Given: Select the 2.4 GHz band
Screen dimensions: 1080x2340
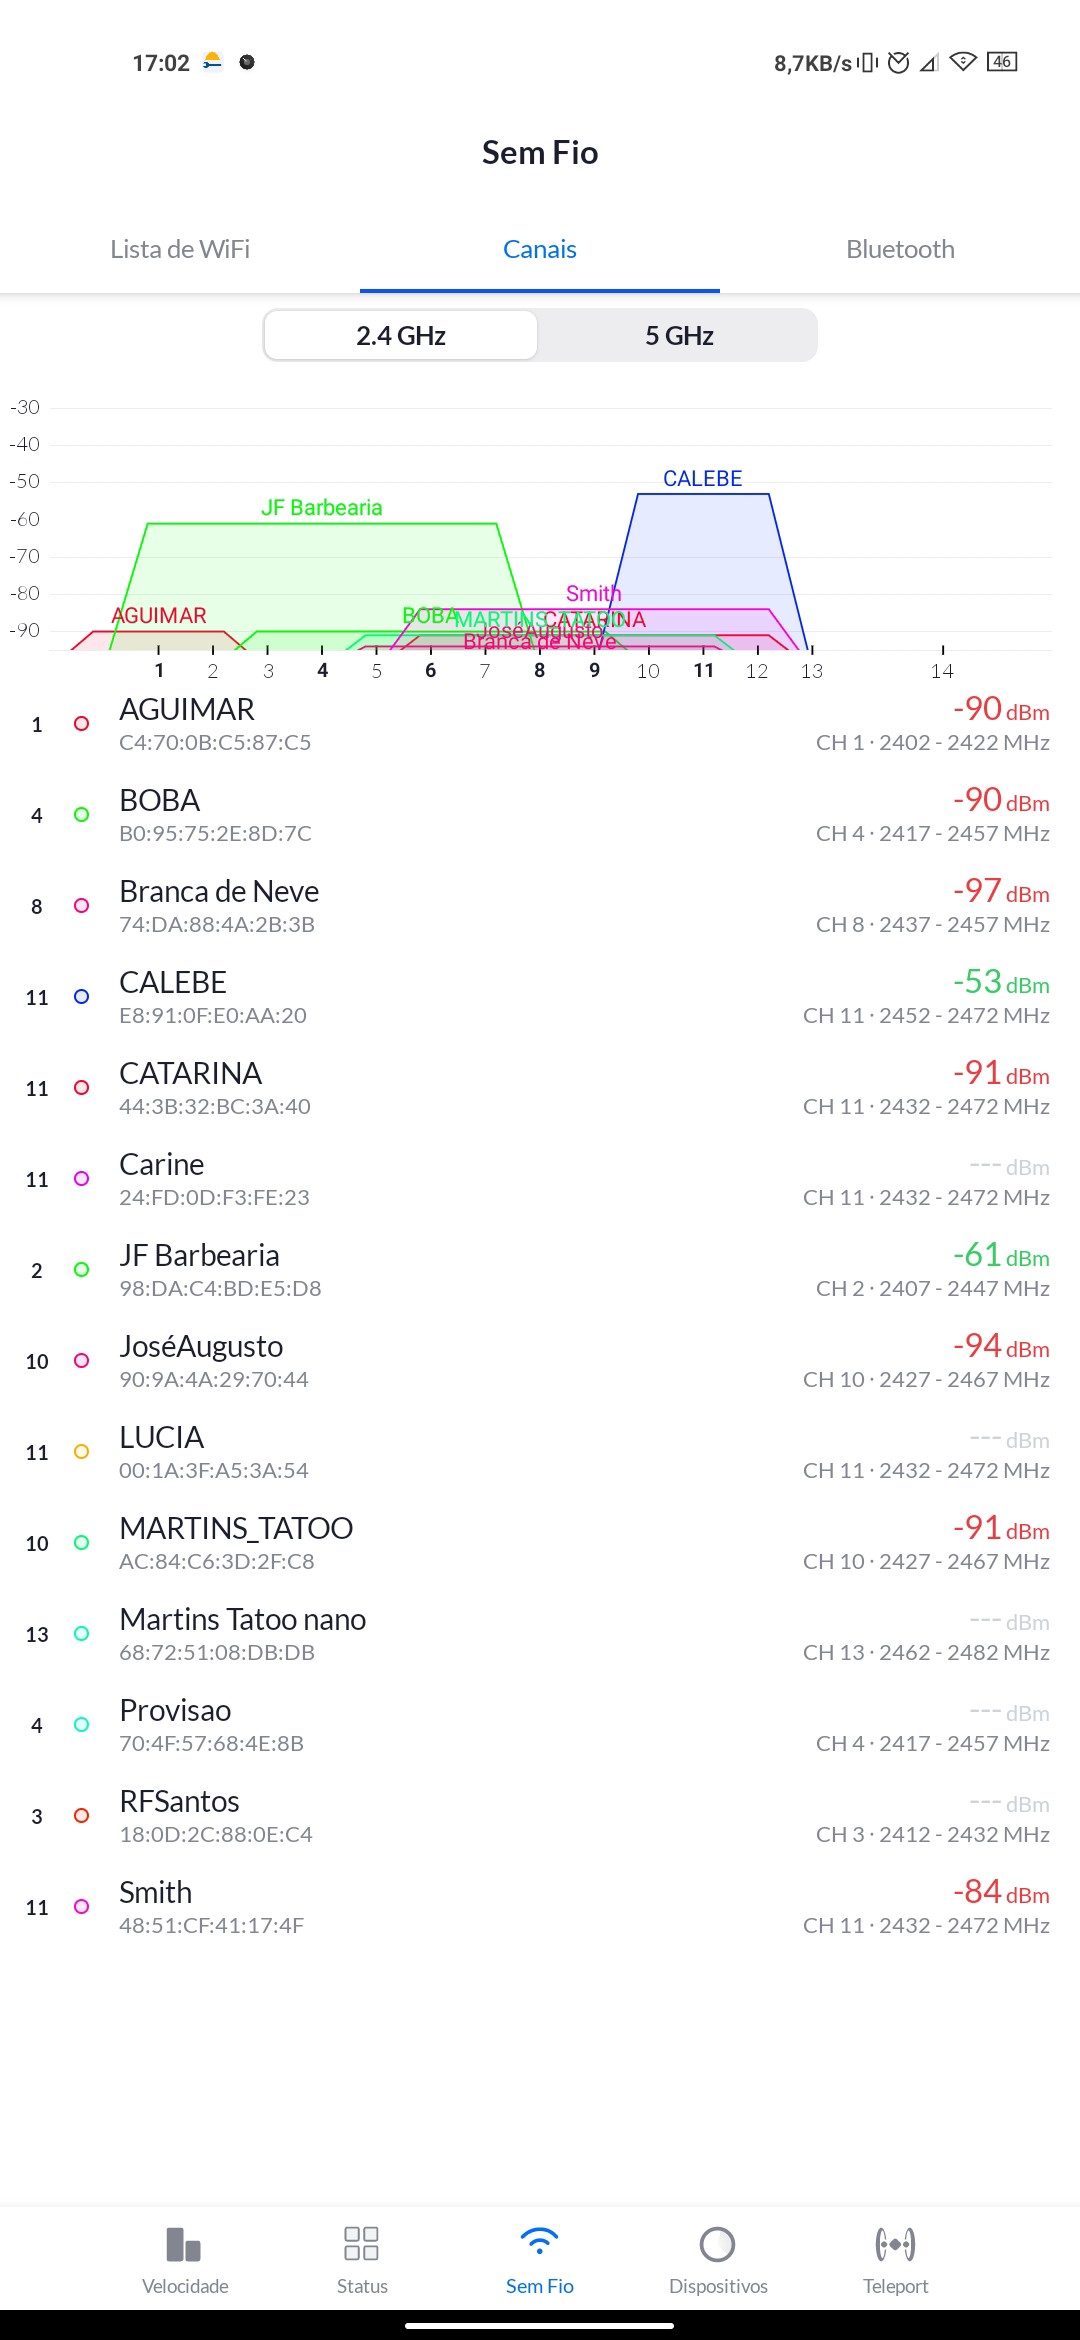Looking at the screenshot, I should [x=401, y=336].
